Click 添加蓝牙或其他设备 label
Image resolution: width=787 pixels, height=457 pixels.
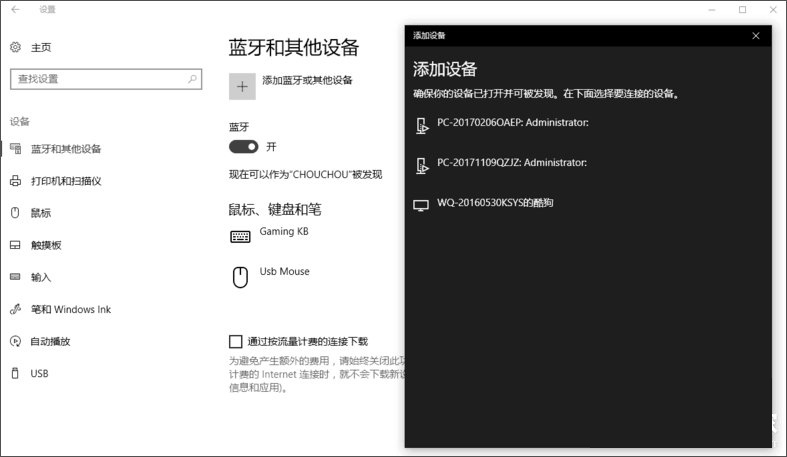307,80
